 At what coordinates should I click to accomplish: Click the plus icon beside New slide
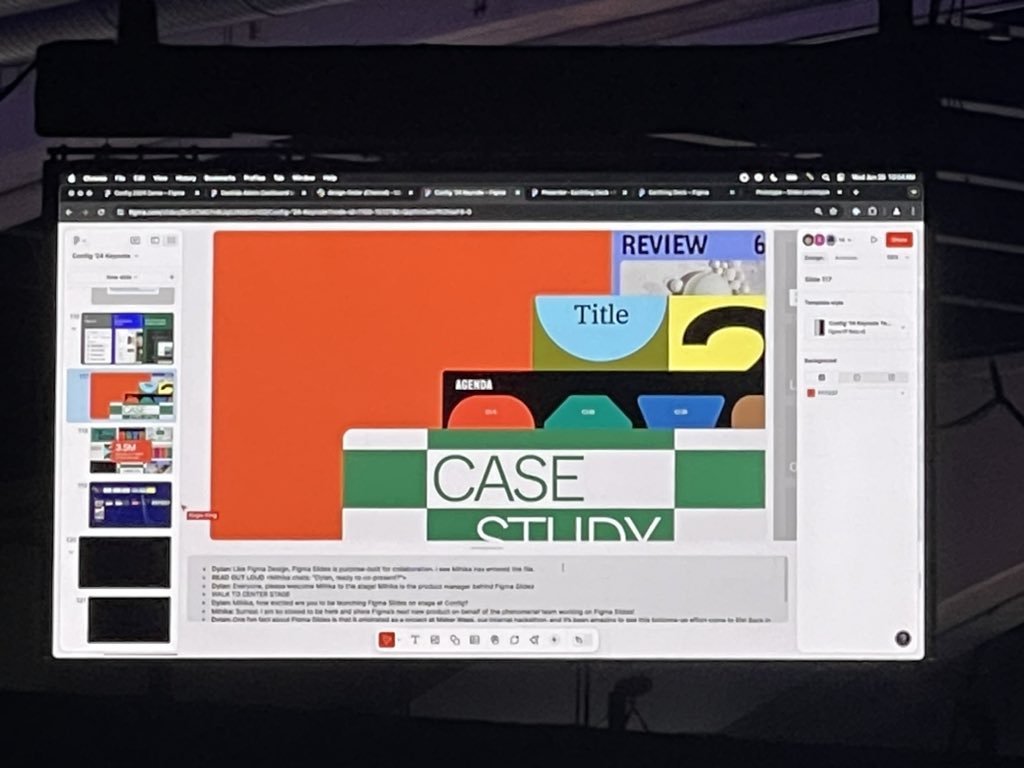tap(172, 277)
